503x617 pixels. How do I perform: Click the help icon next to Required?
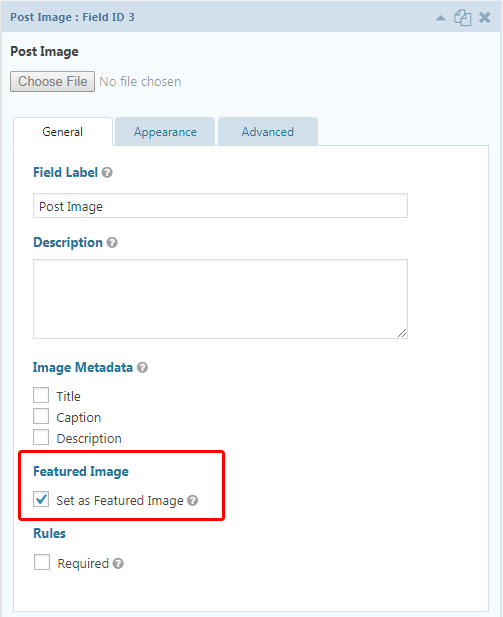pyautogui.click(x=118, y=563)
